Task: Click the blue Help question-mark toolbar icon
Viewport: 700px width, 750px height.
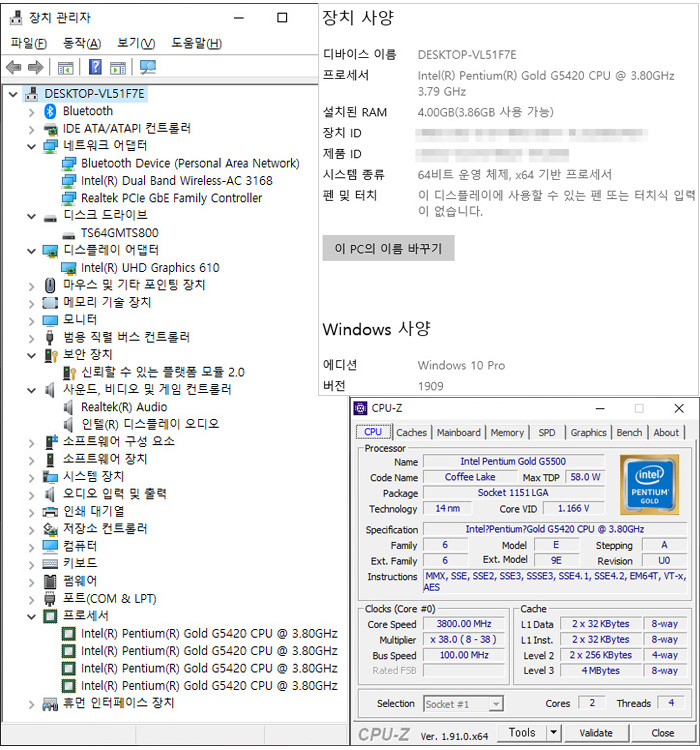Action: click(95, 67)
